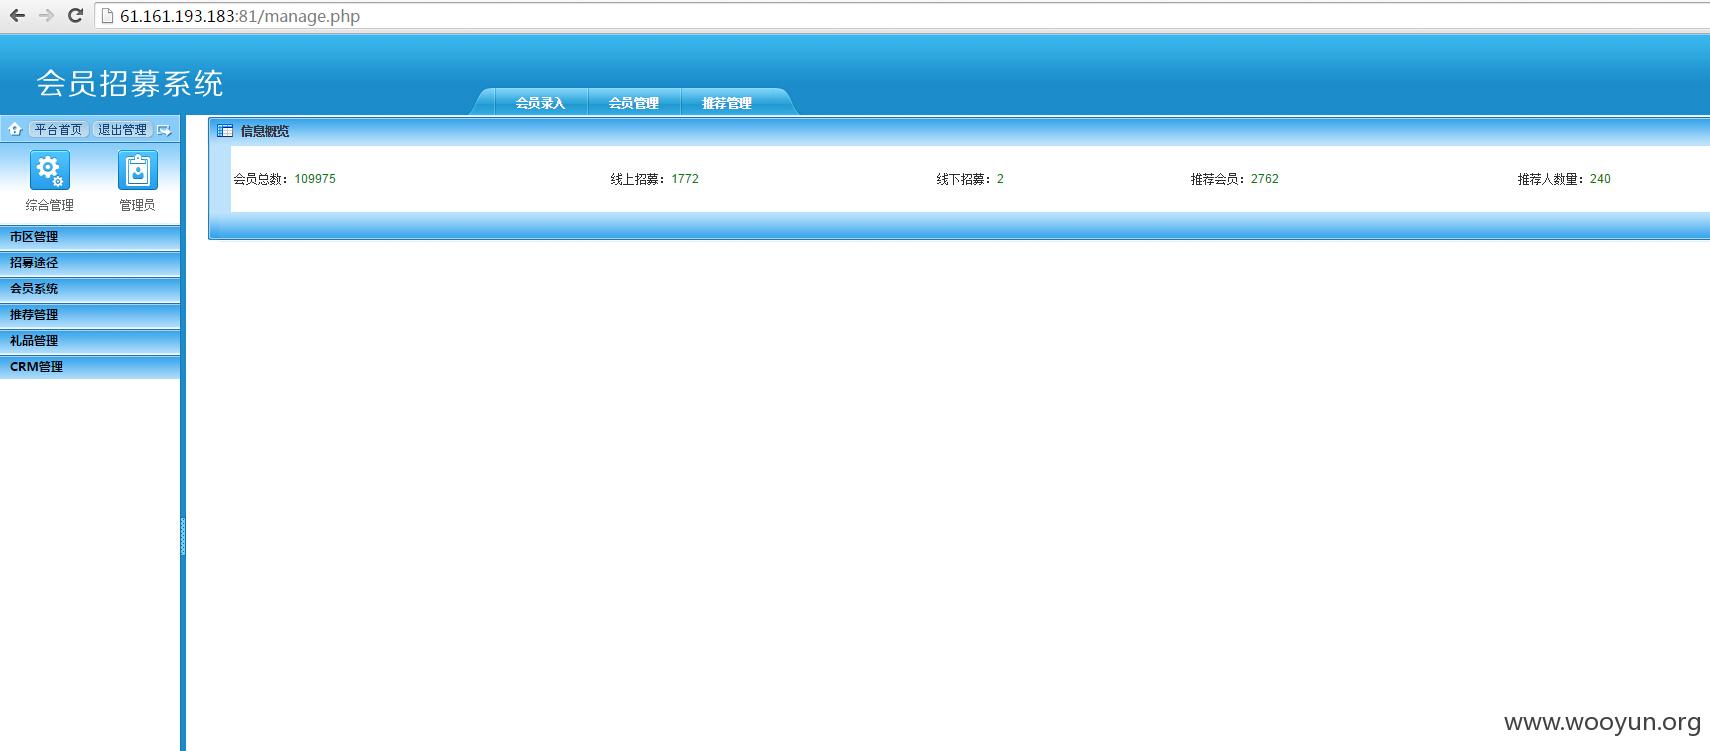
Task: Open 管理员 clipboard icon
Action: [x=137, y=171]
